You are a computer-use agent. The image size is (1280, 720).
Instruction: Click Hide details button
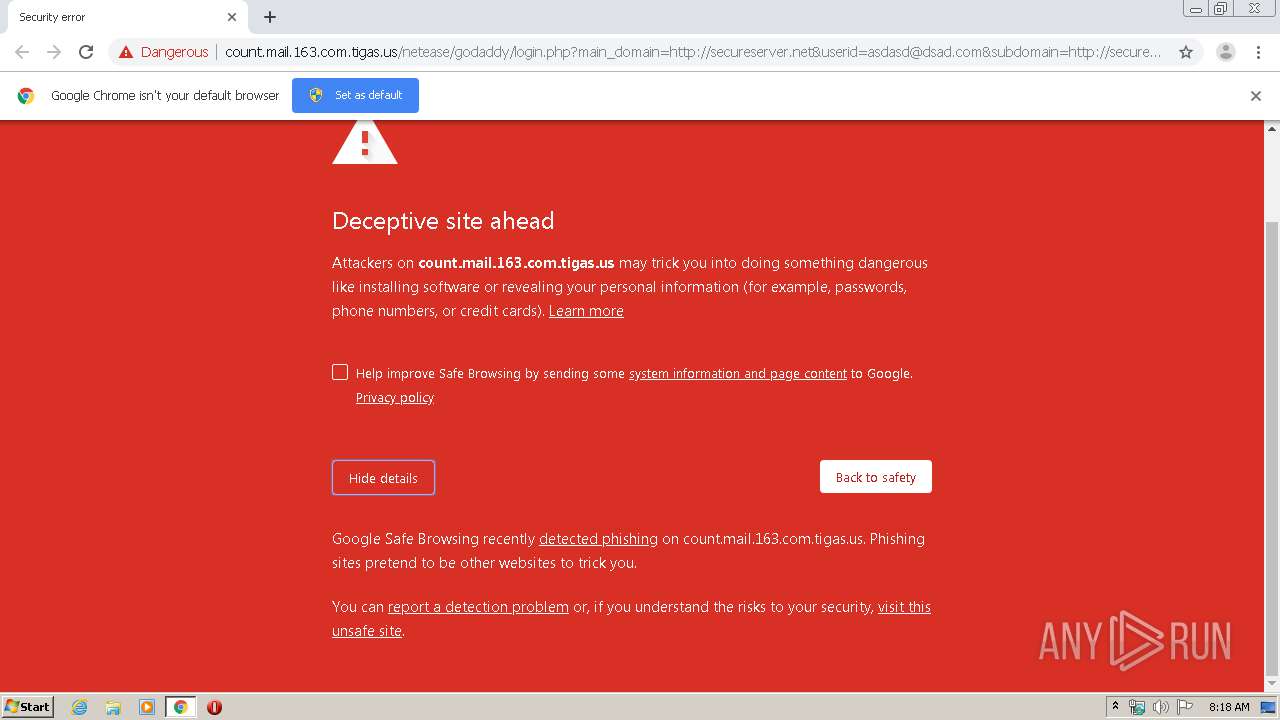click(383, 478)
